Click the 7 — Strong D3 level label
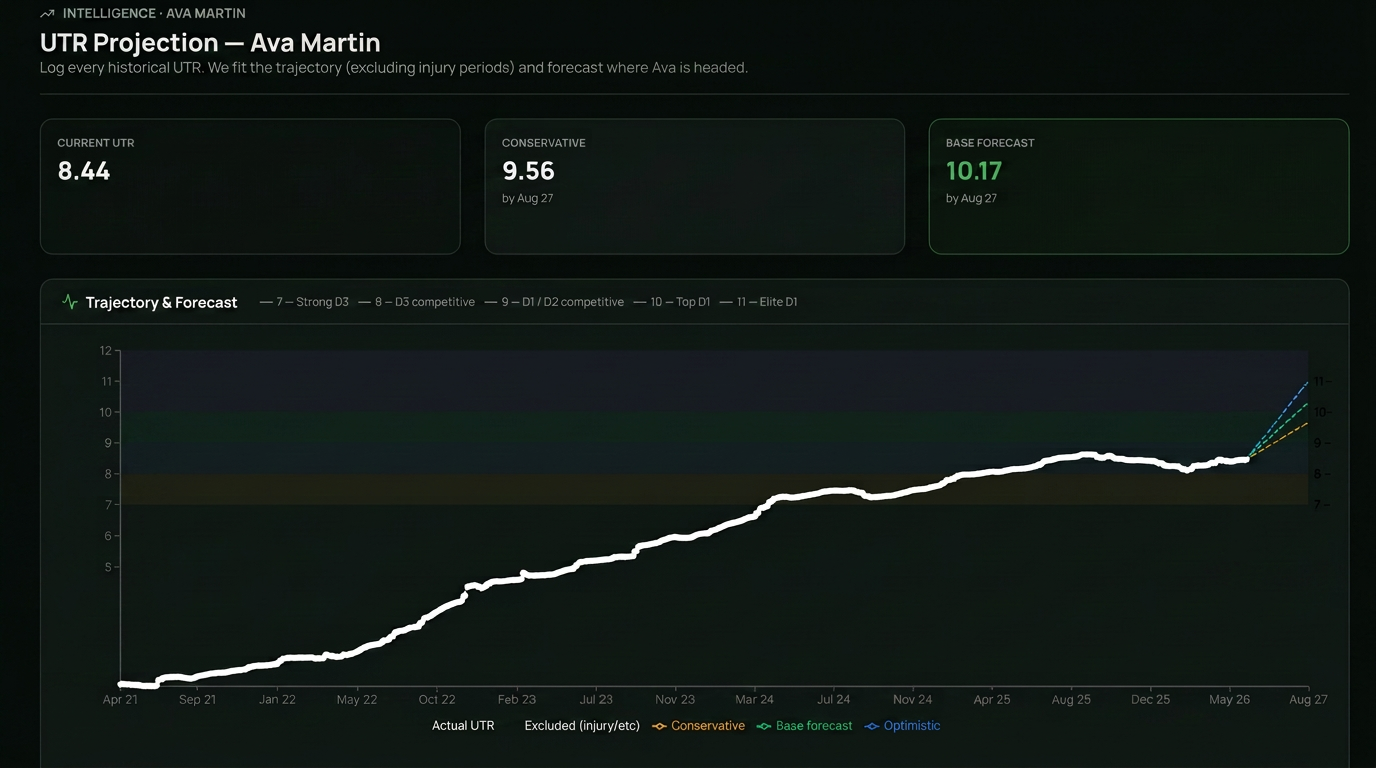Image resolution: width=1376 pixels, height=768 pixels. pyautogui.click(x=304, y=302)
